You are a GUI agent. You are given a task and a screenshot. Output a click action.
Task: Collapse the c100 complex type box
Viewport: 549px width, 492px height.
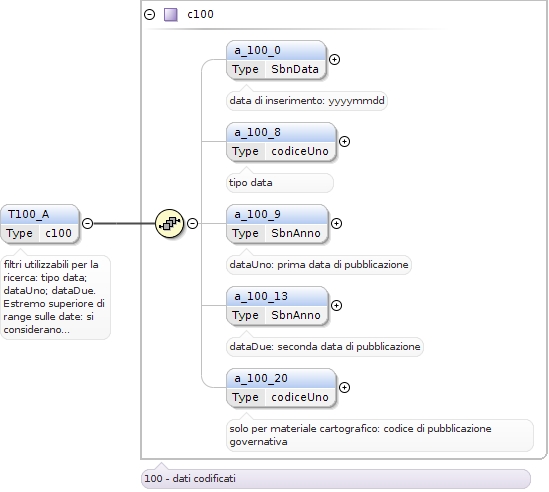(x=150, y=14)
